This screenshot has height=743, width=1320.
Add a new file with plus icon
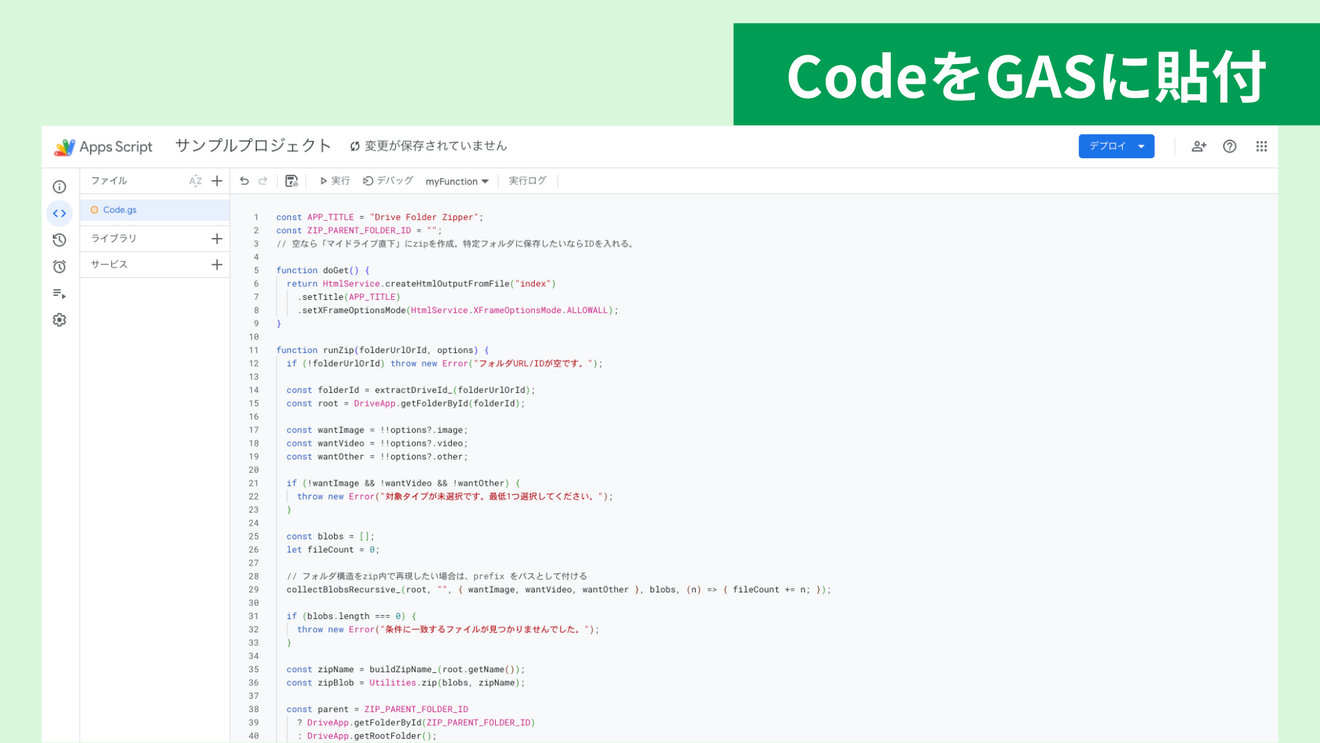click(x=217, y=181)
